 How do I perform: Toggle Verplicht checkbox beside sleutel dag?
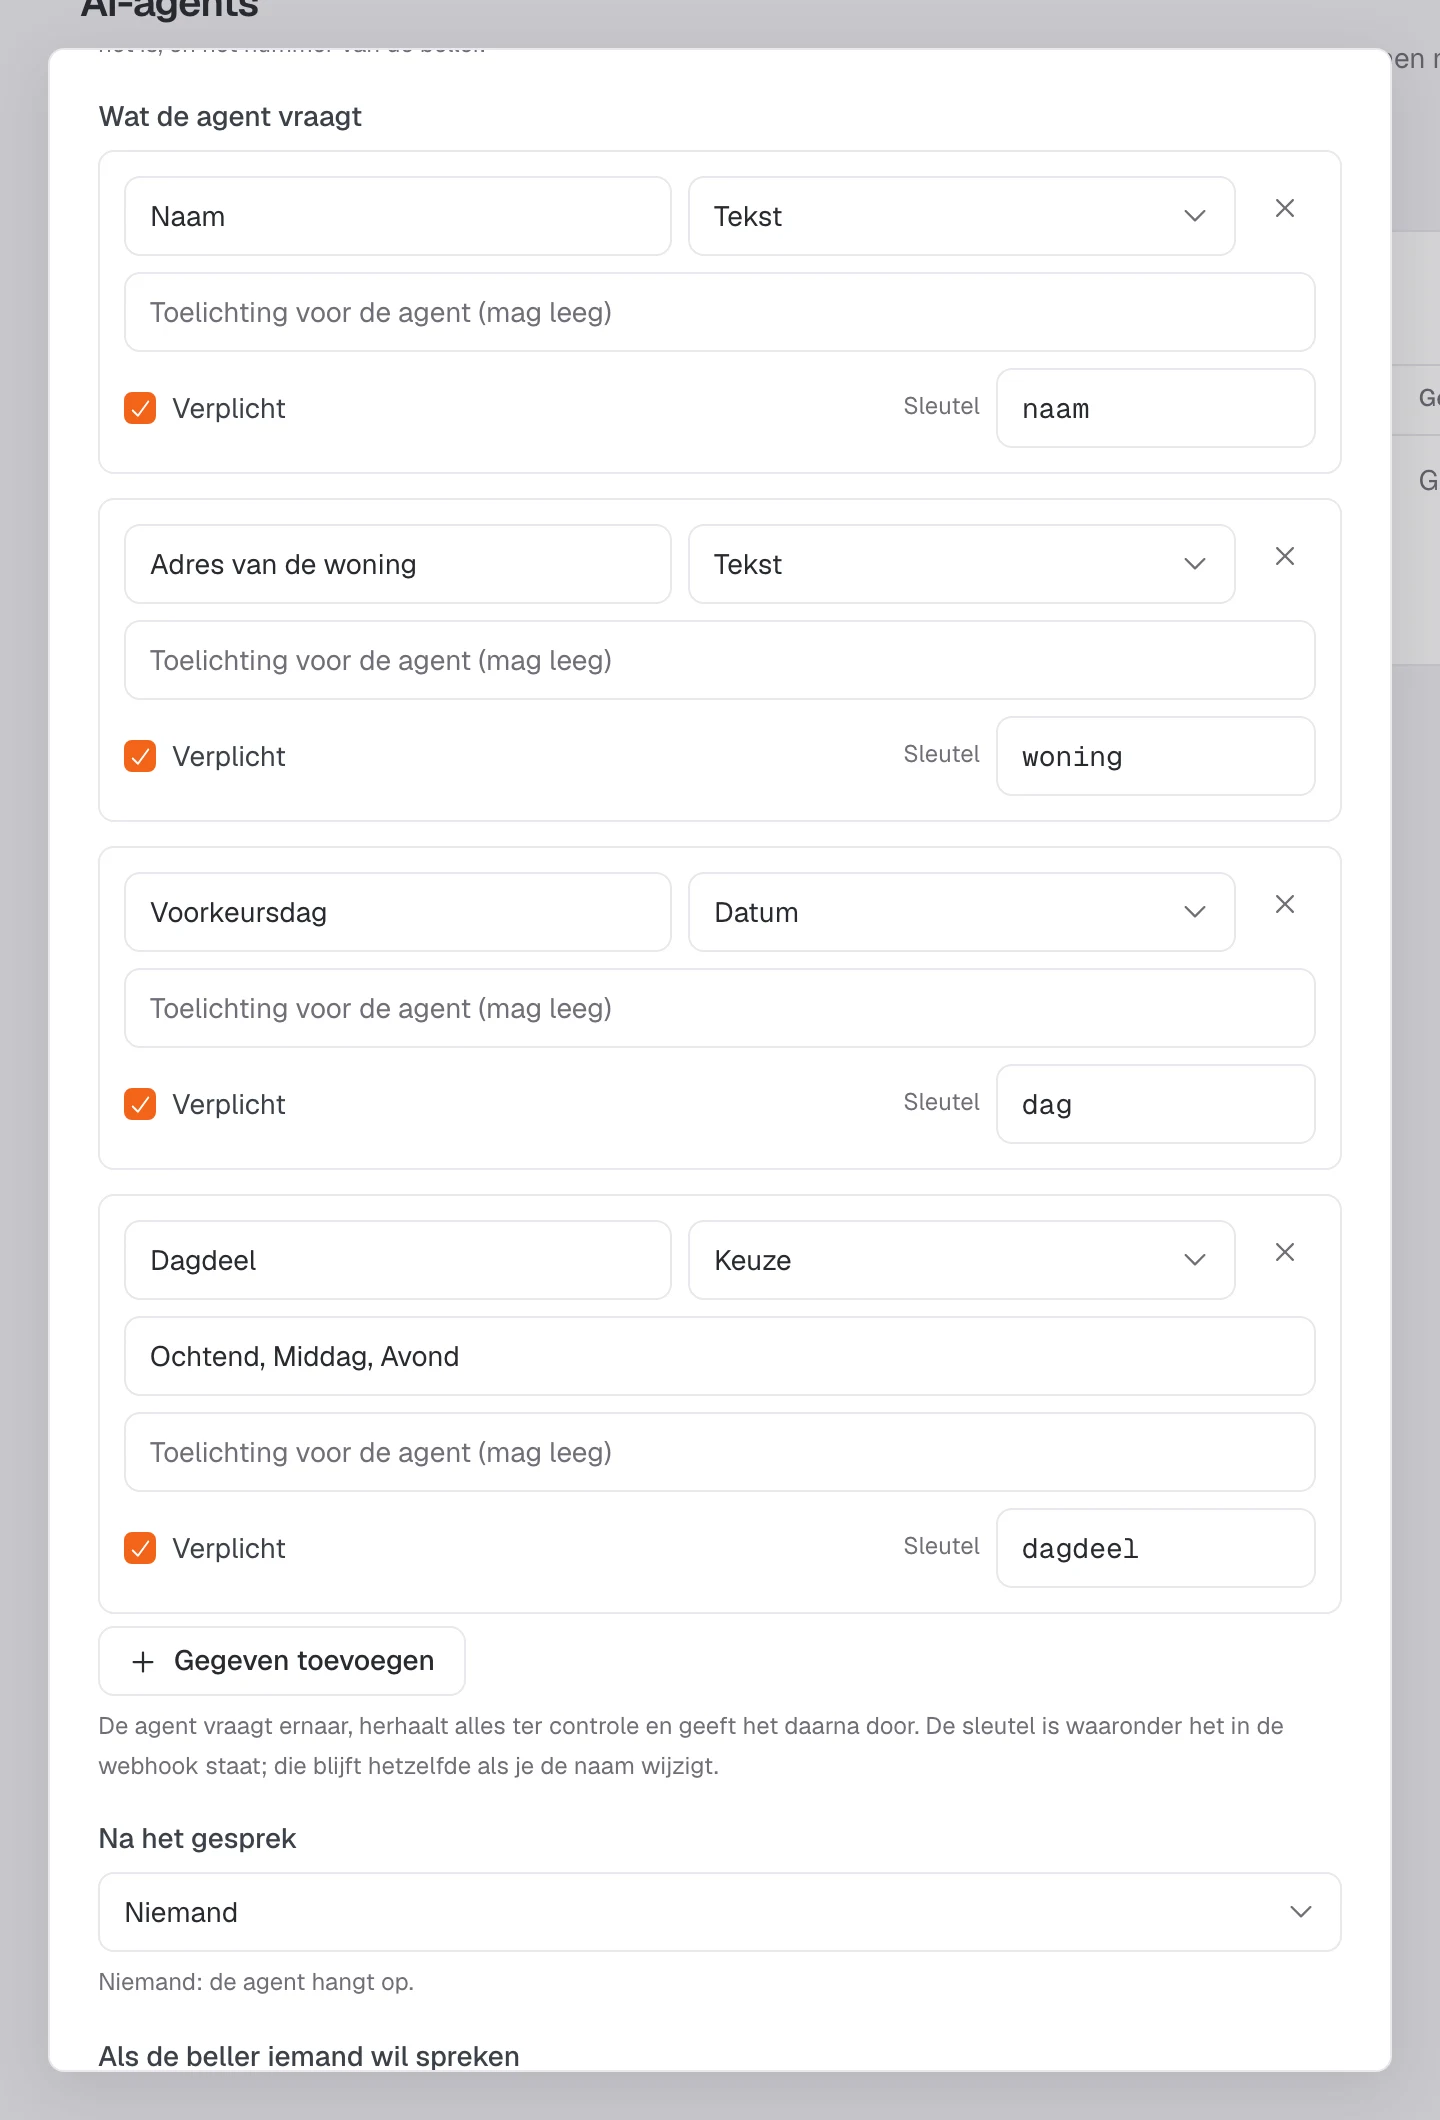pos(140,1104)
